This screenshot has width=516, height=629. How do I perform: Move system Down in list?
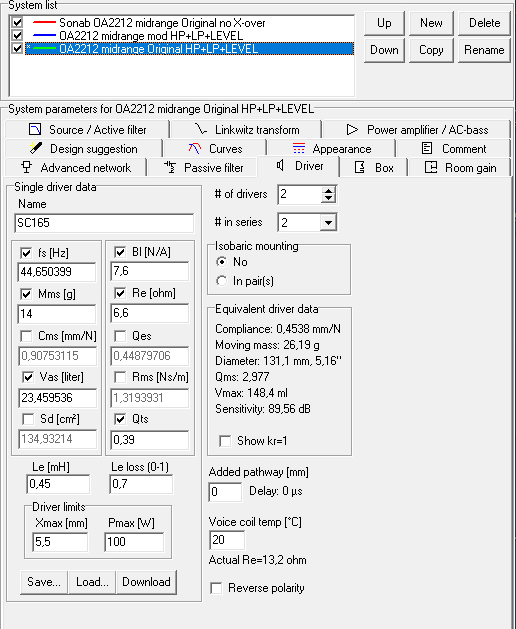[384, 50]
